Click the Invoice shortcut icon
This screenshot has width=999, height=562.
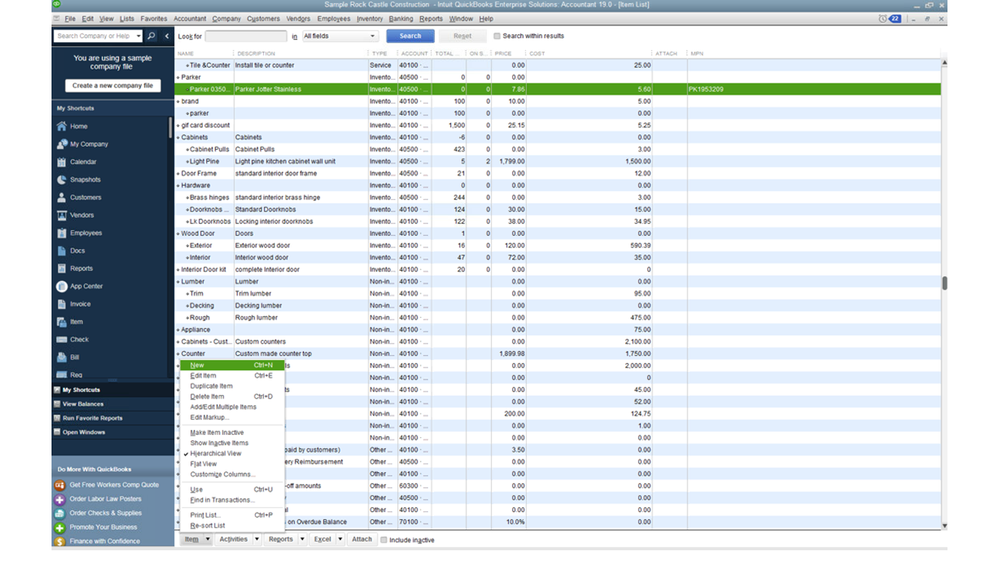coord(62,304)
